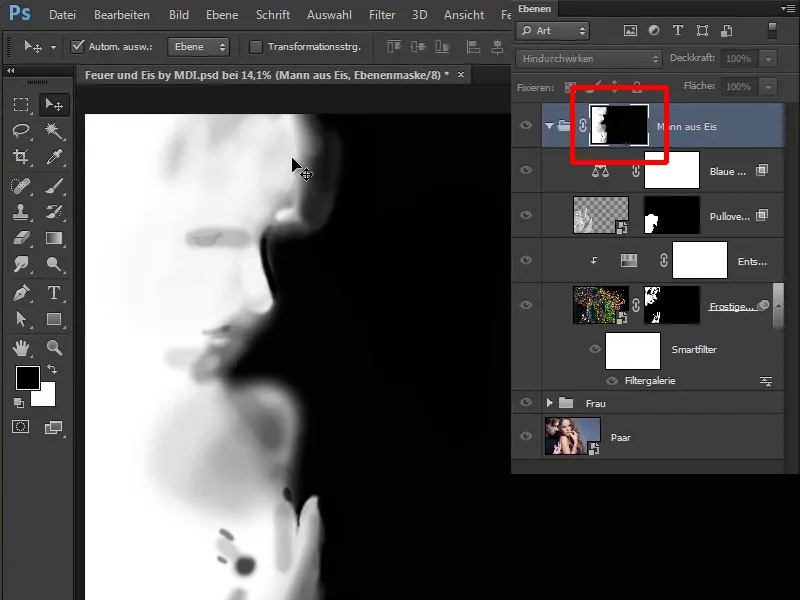This screenshot has height=600, width=800.
Task: Click the background color swatch
Action: click(47, 398)
